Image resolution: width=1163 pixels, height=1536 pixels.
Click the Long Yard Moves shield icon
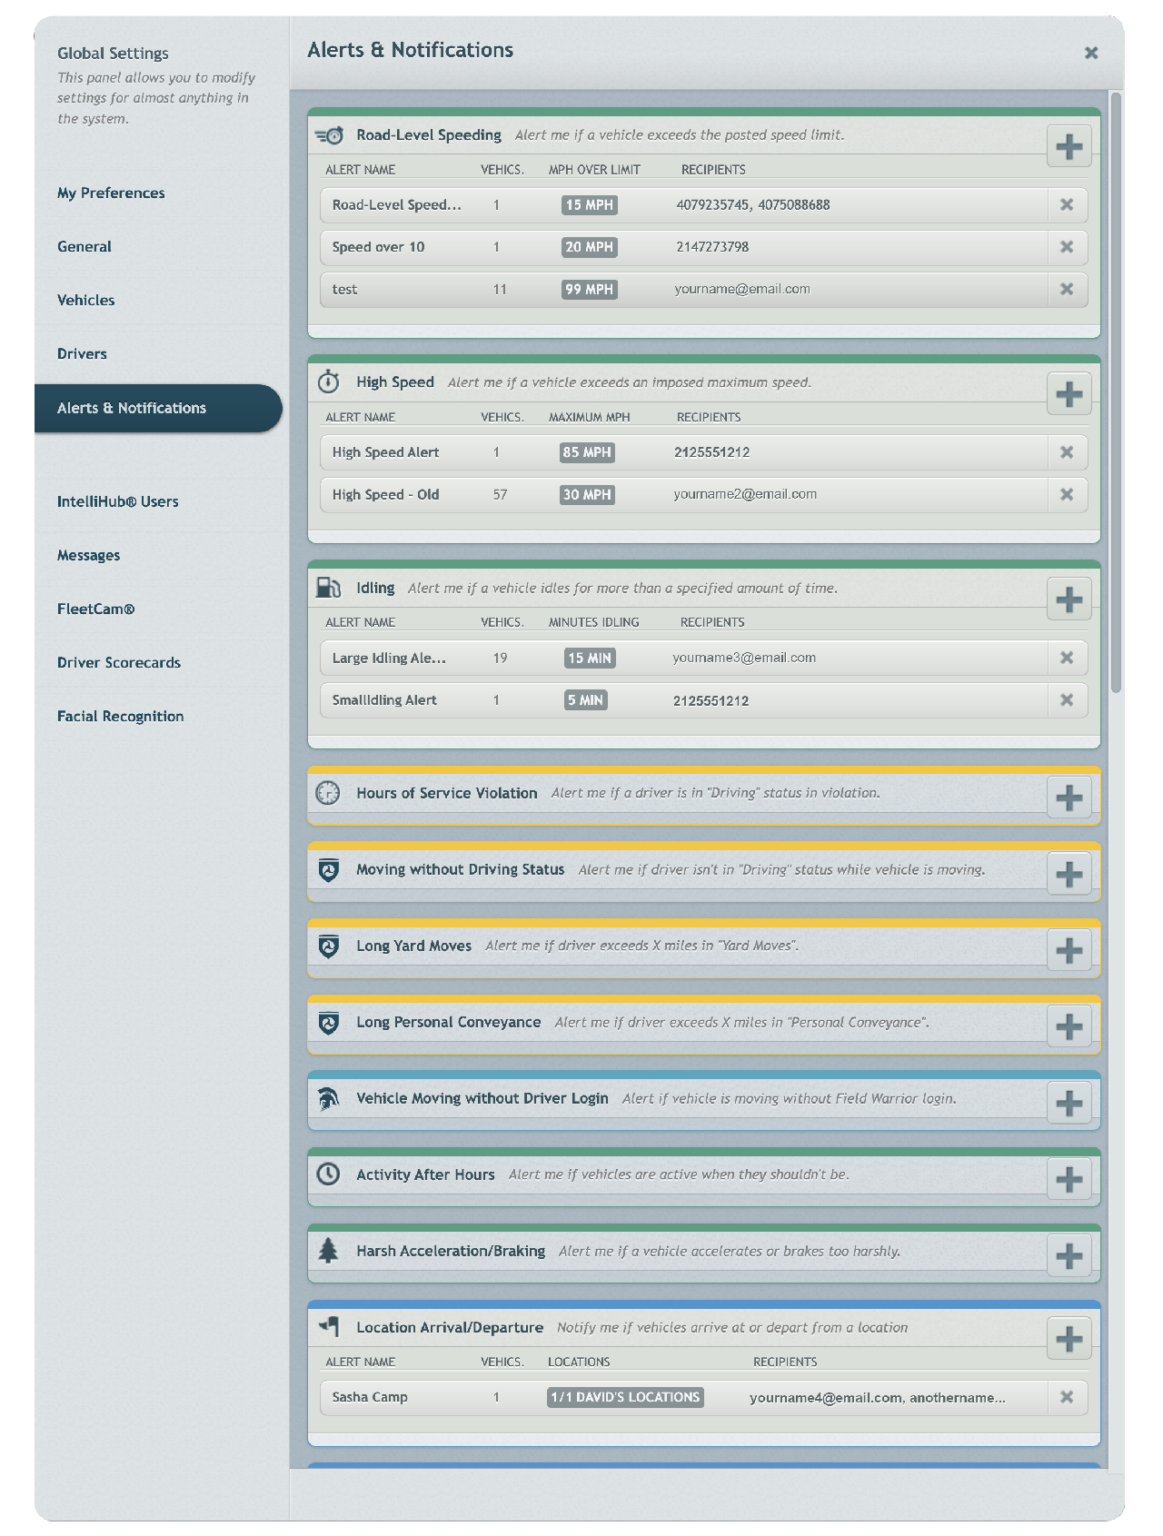pos(328,945)
